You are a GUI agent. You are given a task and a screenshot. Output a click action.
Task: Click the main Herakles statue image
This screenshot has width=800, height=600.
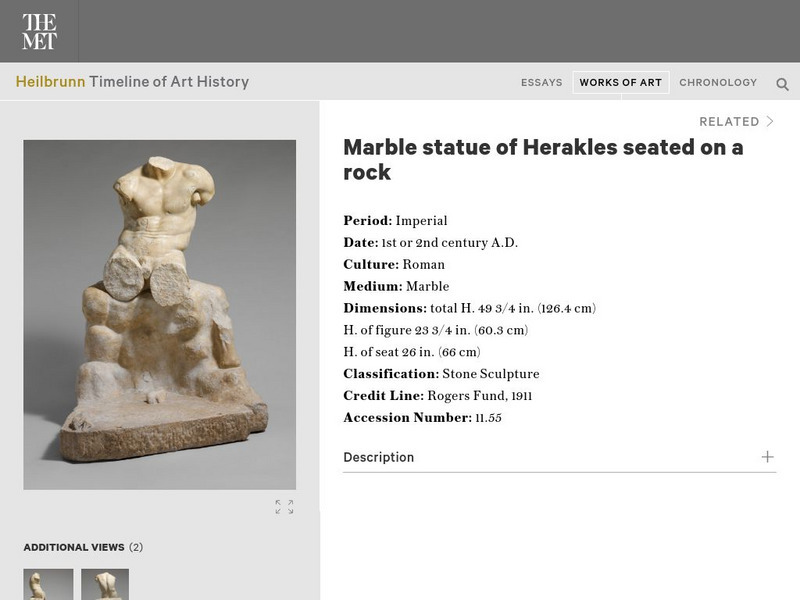160,315
